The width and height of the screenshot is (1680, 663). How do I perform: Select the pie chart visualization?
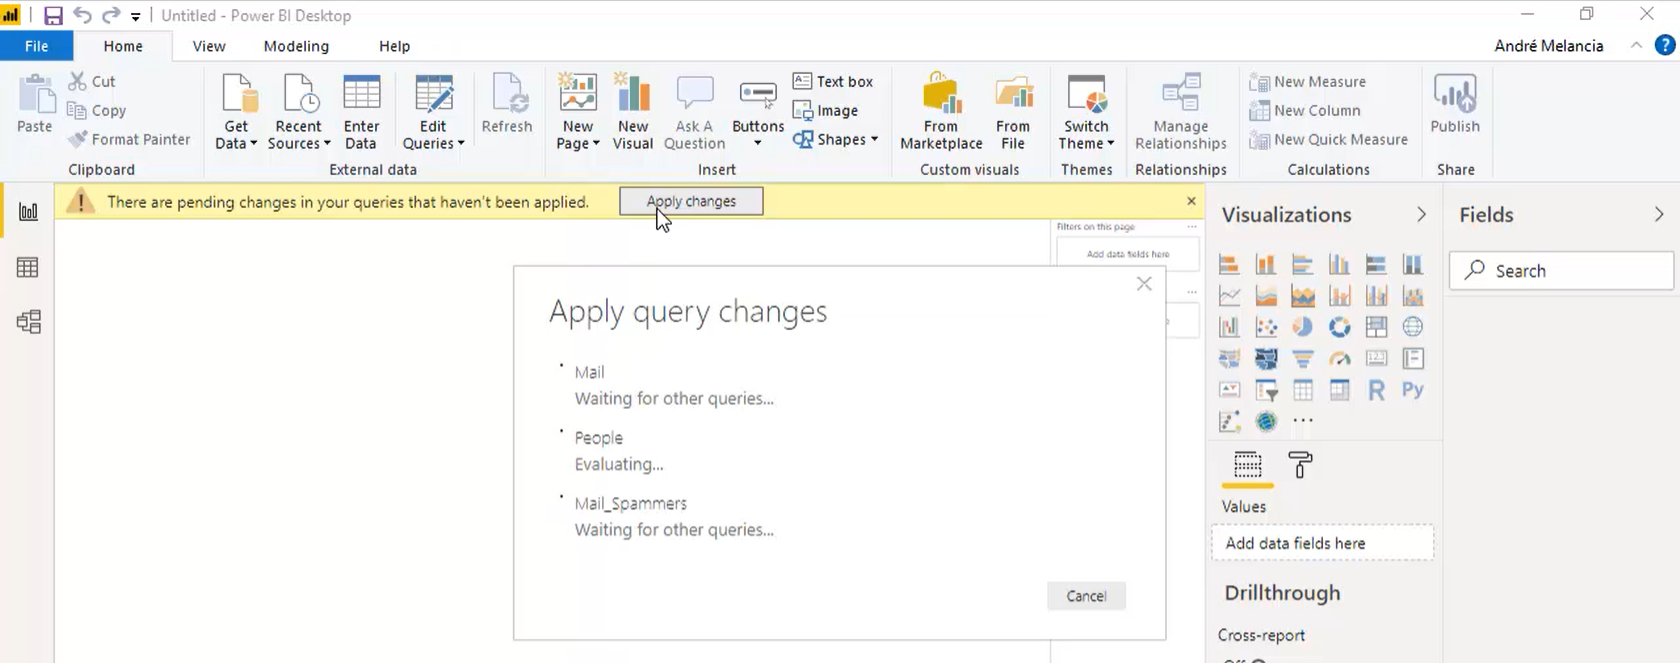click(x=1303, y=327)
